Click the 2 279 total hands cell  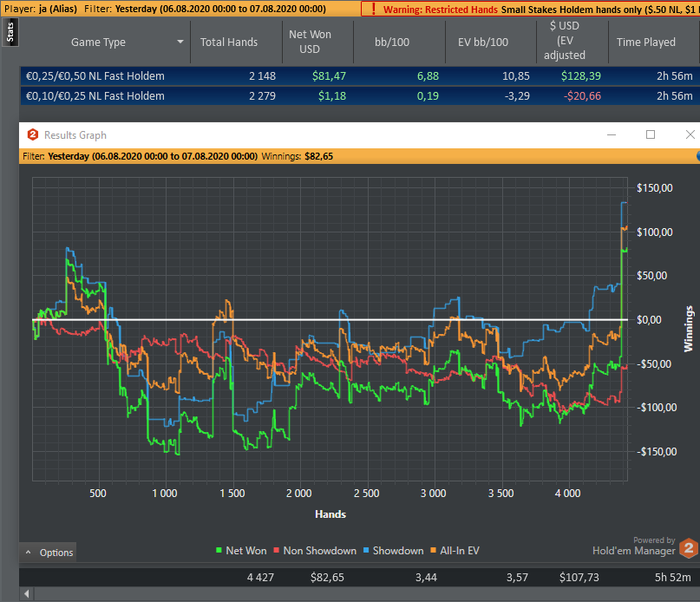pyautogui.click(x=262, y=96)
